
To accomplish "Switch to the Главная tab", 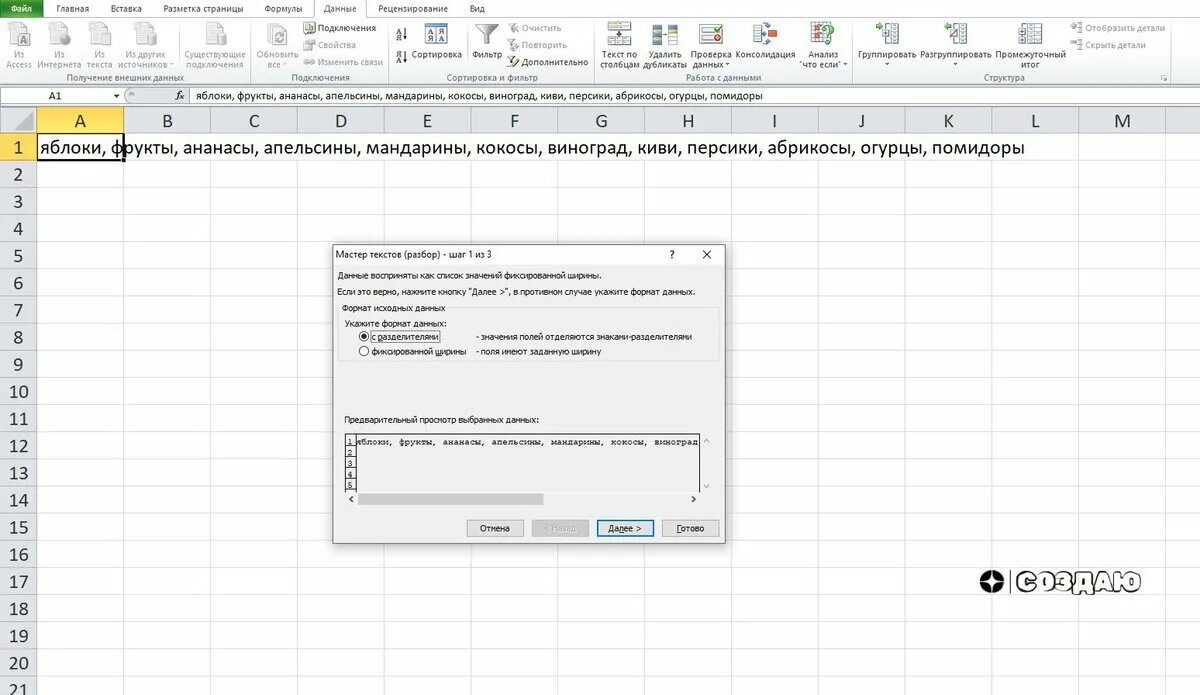I will [x=72, y=8].
